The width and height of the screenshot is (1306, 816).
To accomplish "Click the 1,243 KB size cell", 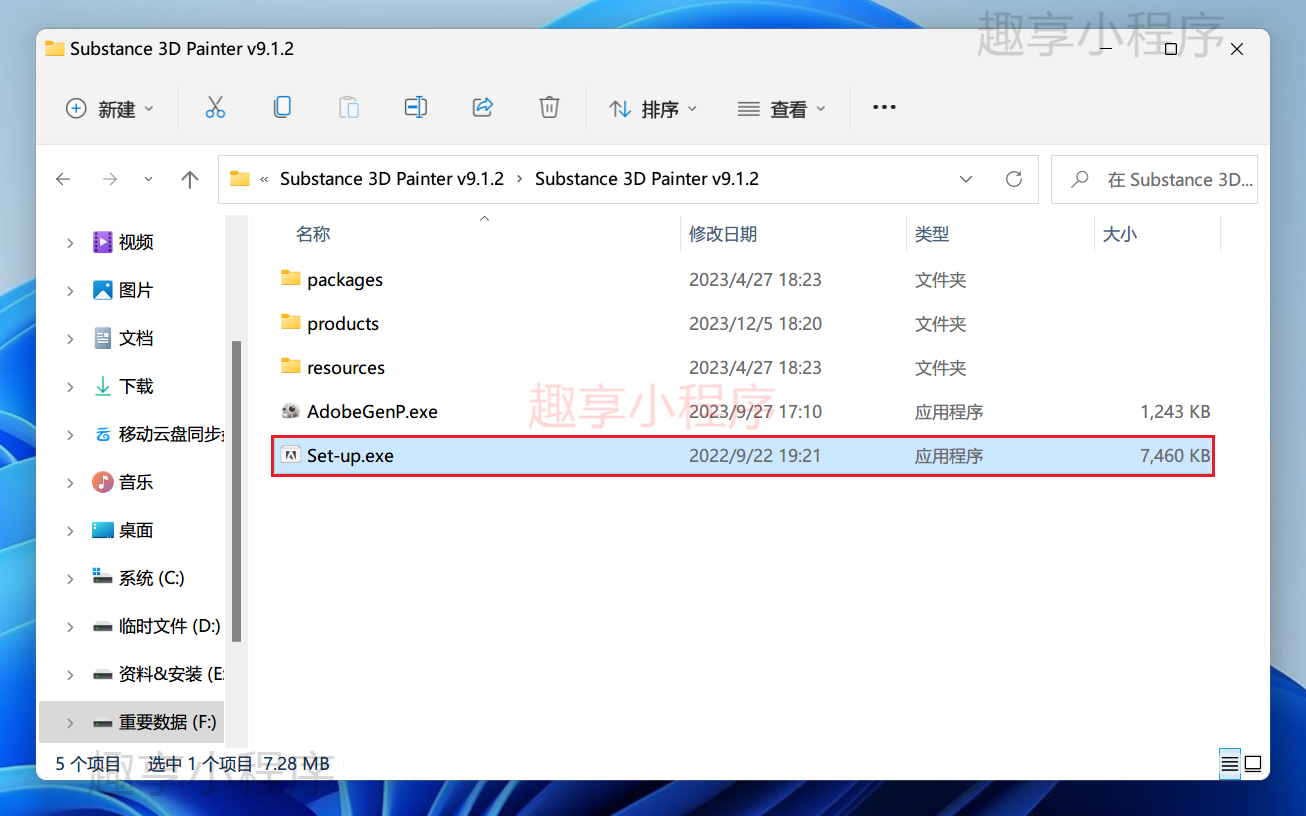I will pos(1175,411).
